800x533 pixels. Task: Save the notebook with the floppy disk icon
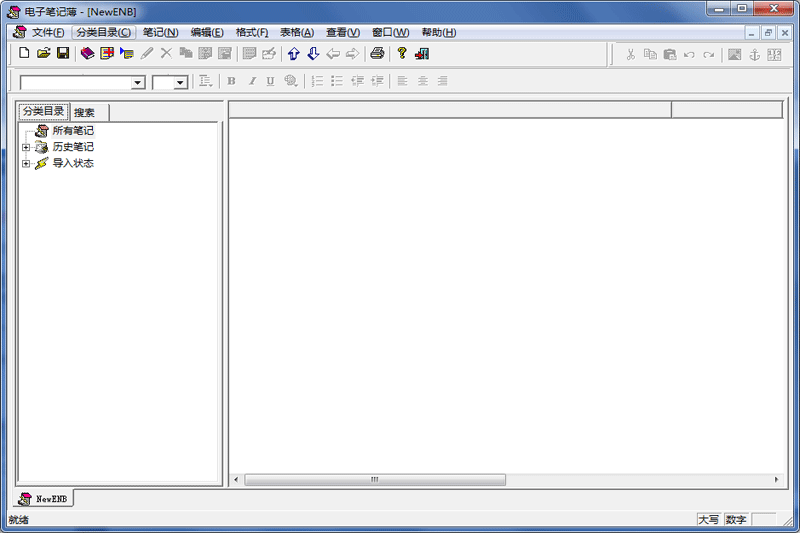coord(63,53)
